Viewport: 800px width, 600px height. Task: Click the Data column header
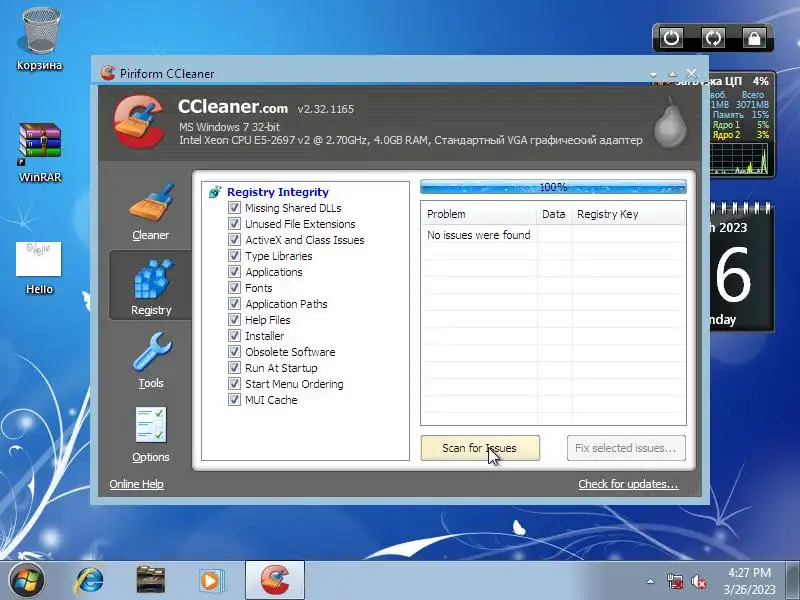(x=554, y=214)
